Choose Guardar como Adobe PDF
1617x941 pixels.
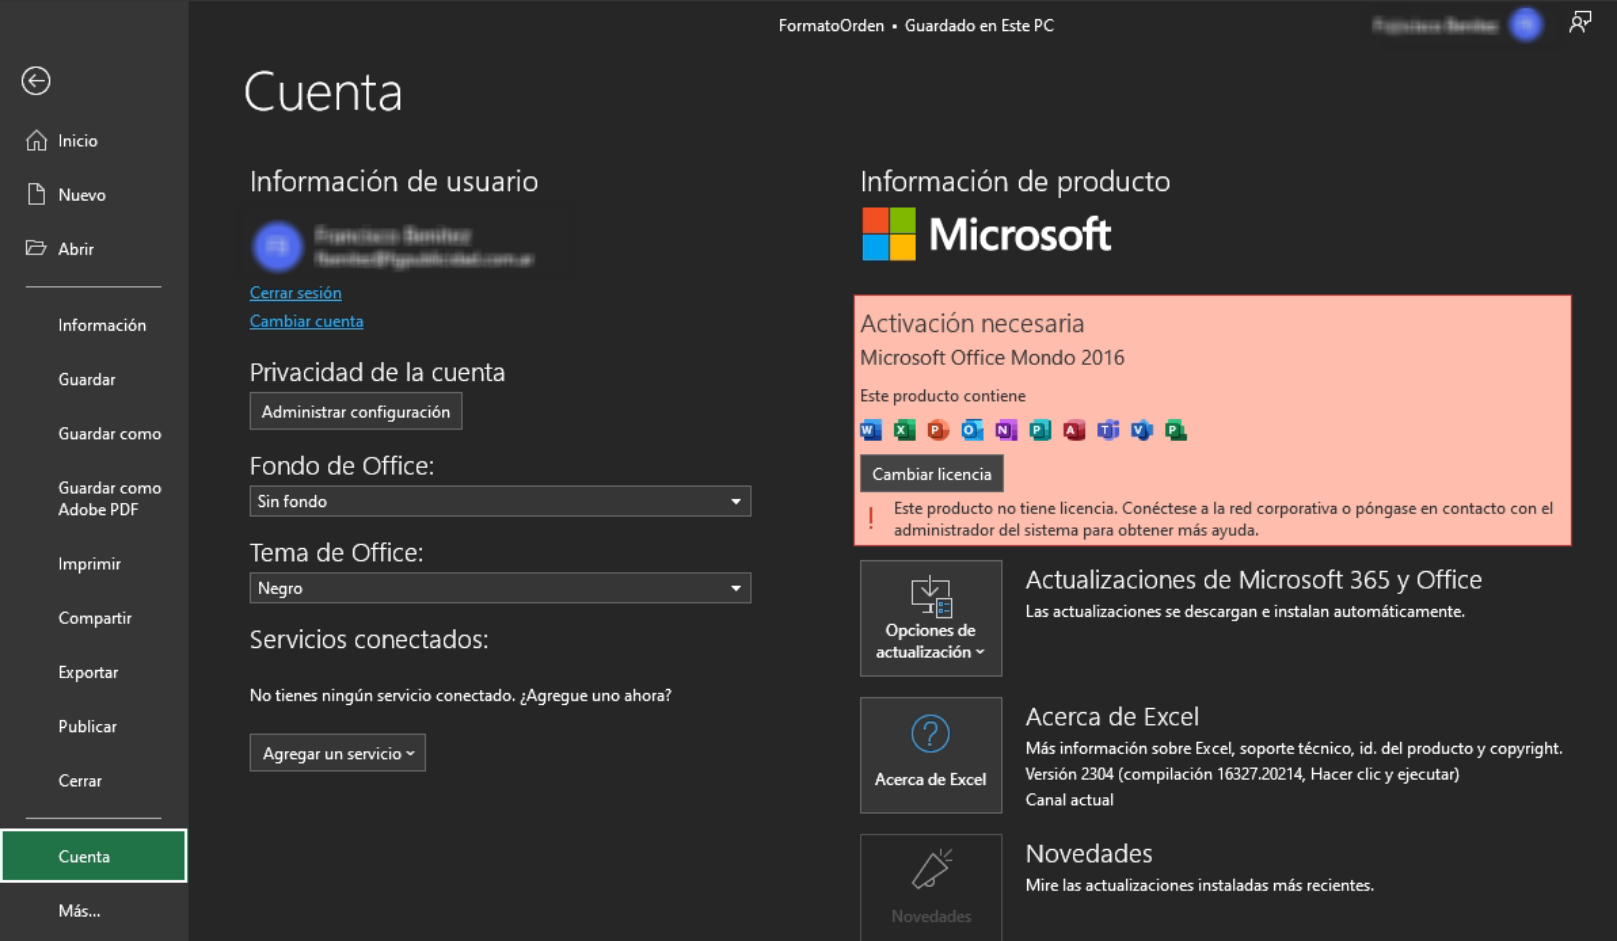pyautogui.click(x=110, y=498)
